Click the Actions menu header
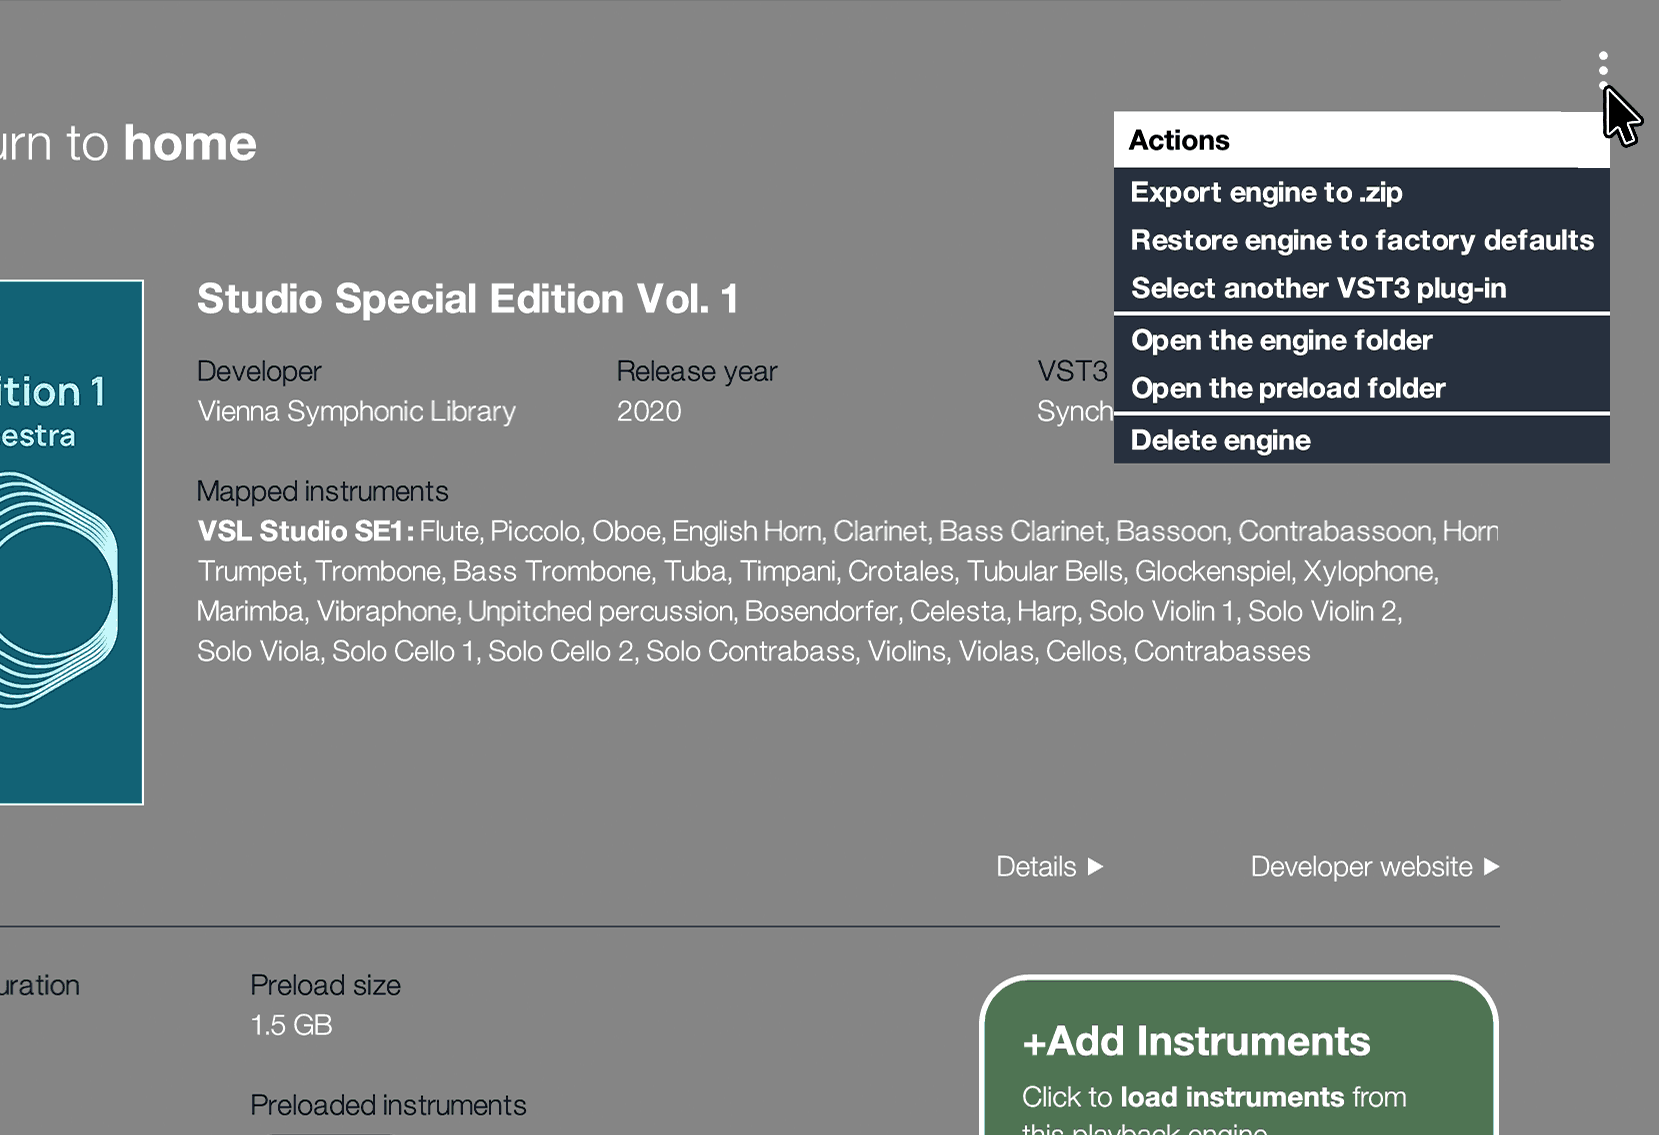 (1179, 140)
